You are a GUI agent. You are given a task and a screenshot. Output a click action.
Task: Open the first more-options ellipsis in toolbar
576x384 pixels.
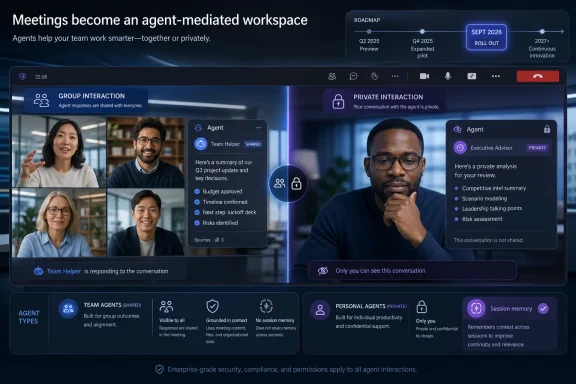point(395,76)
